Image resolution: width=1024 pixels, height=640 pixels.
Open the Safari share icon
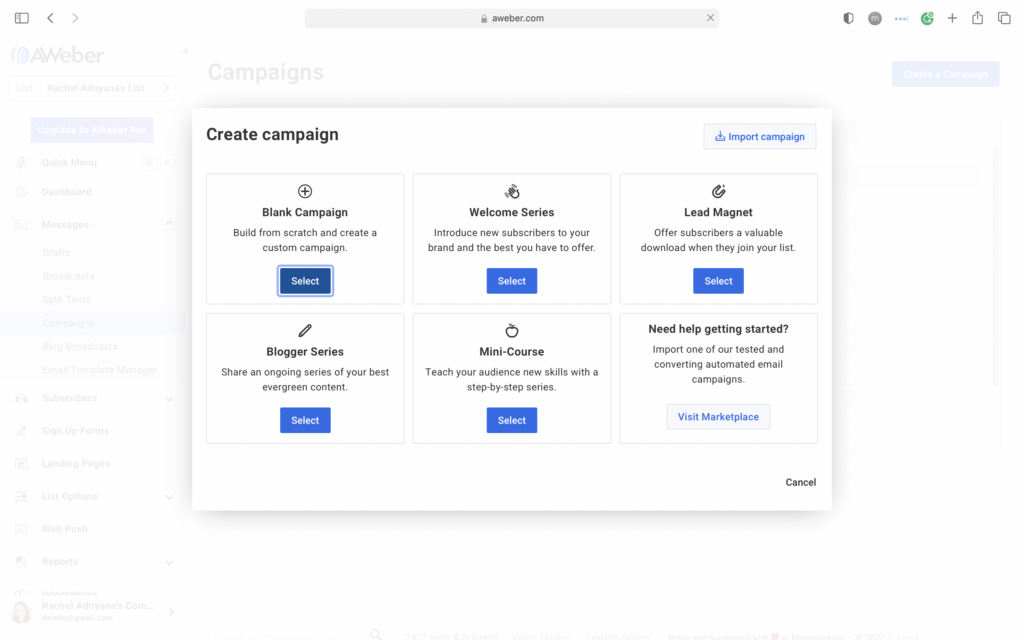point(978,18)
